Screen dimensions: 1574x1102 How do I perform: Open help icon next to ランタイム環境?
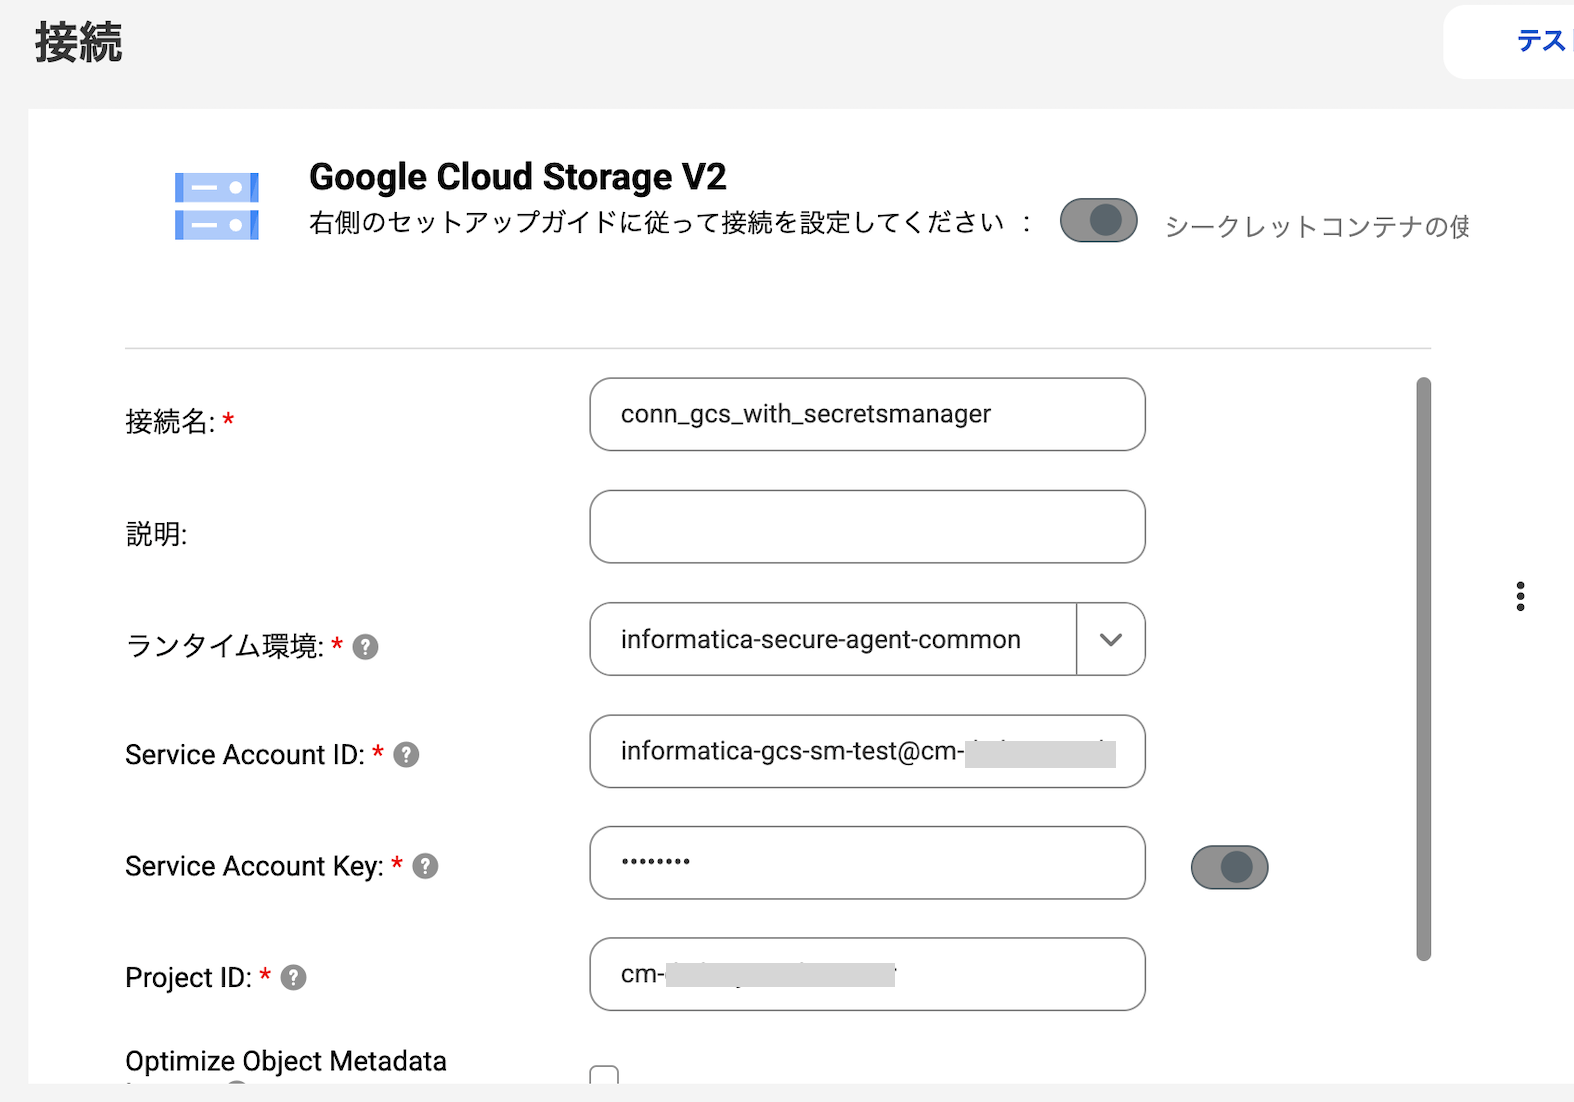coord(366,647)
